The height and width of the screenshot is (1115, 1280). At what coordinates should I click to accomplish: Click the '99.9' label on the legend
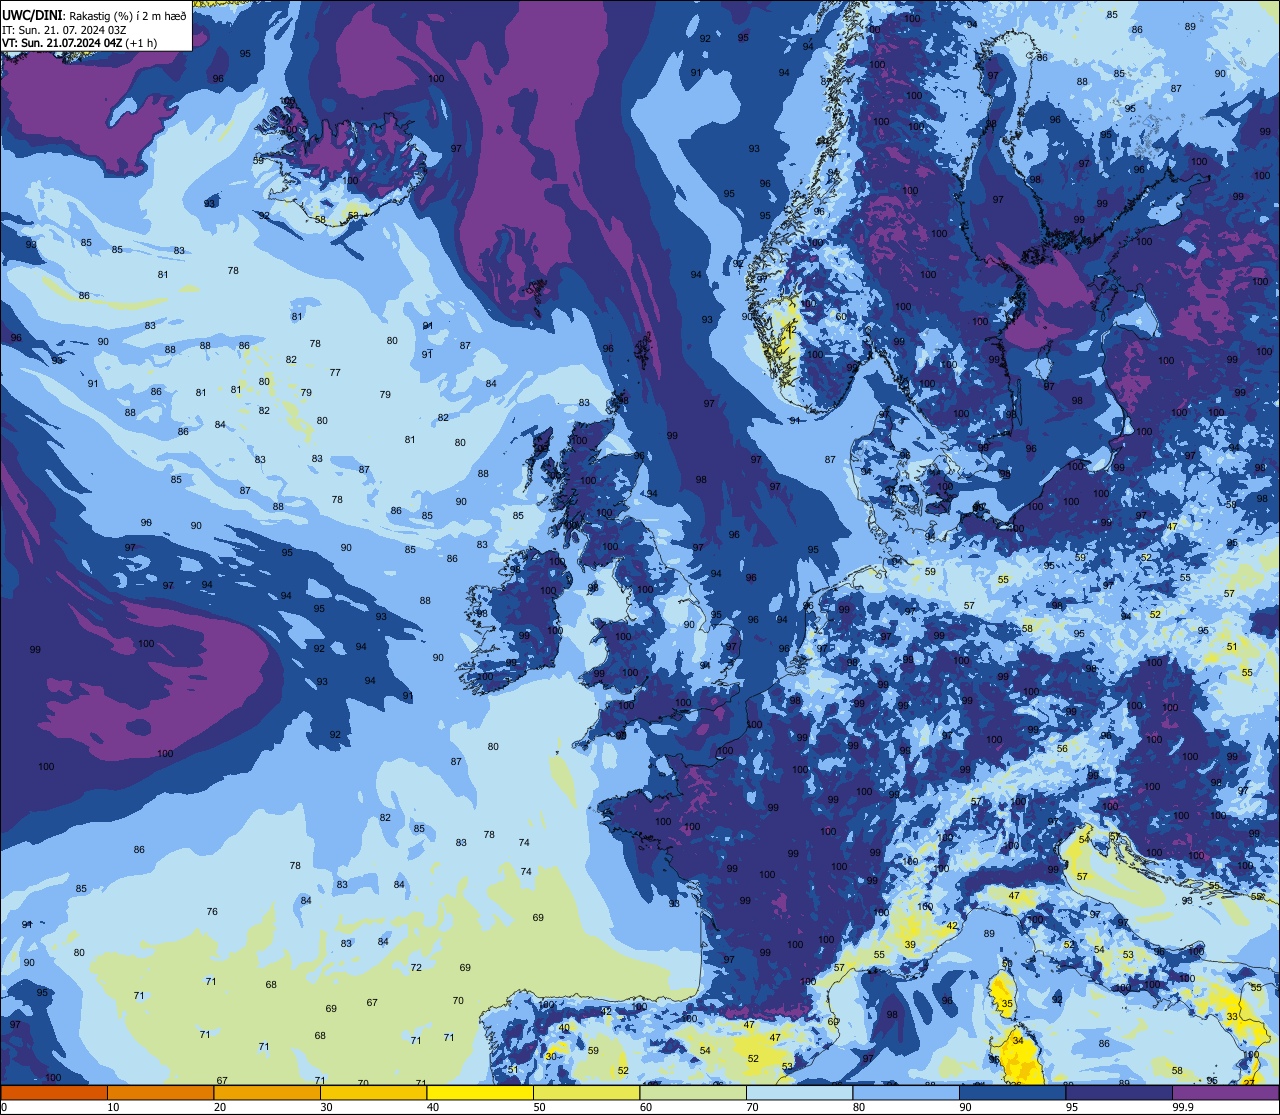[x=1183, y=1107]
